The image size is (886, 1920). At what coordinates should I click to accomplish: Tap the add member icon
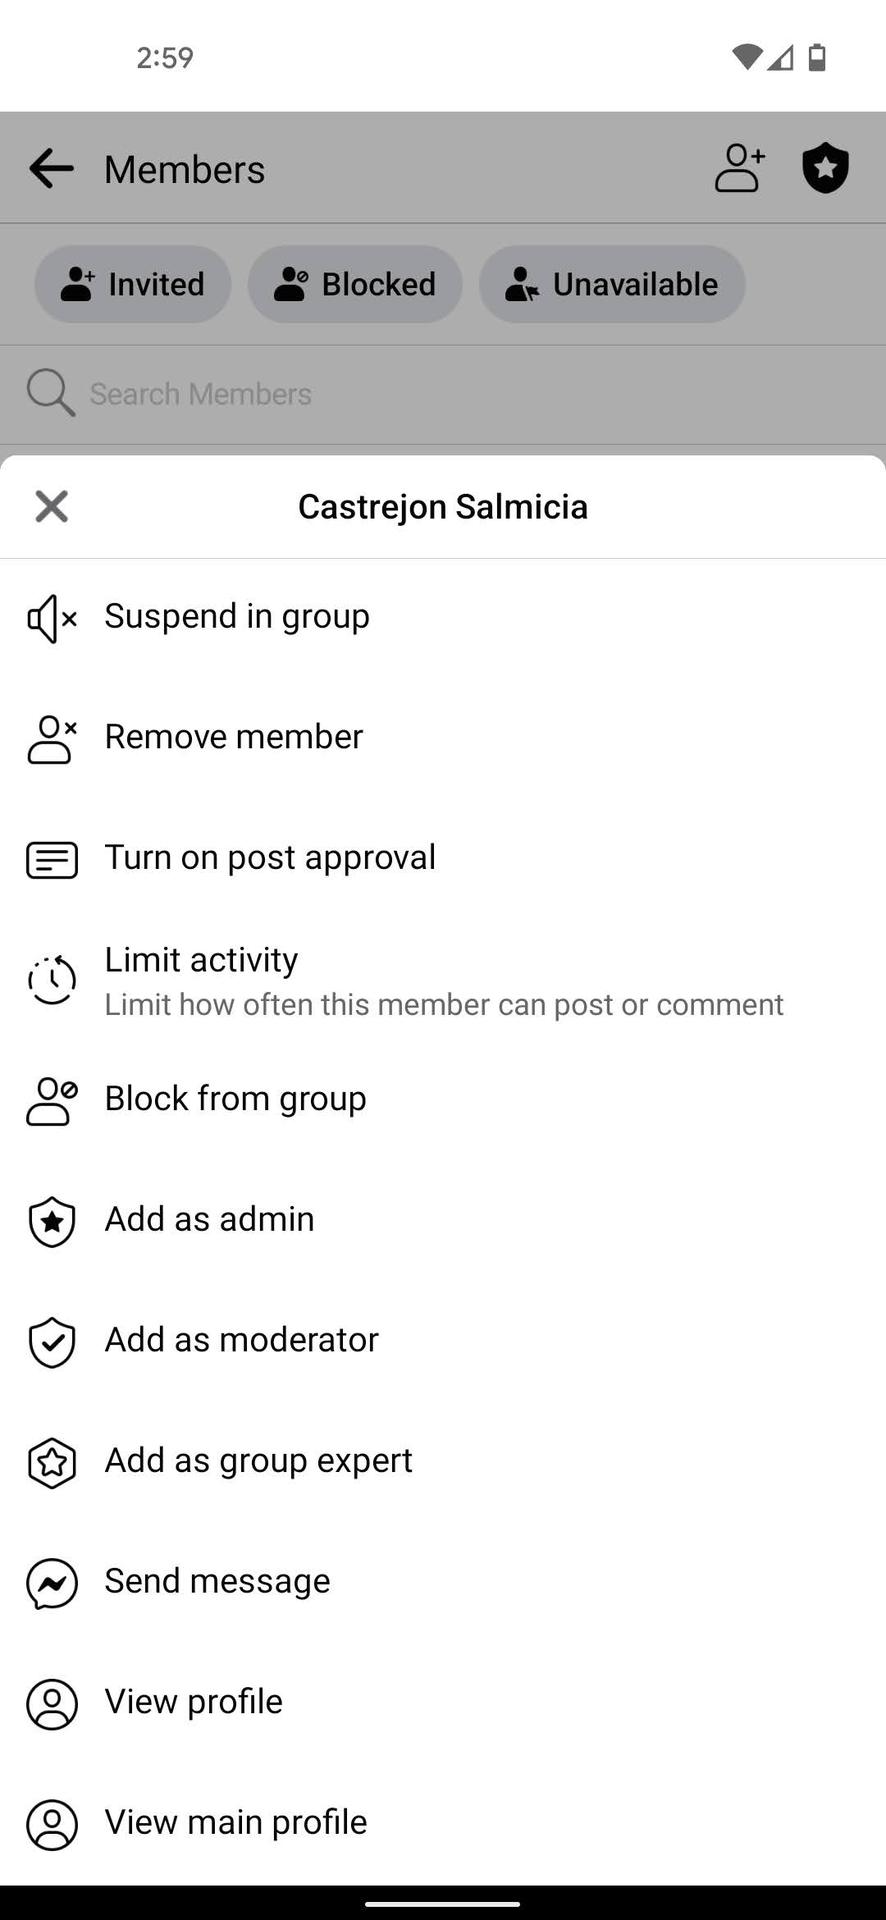[x=740, y=168]
